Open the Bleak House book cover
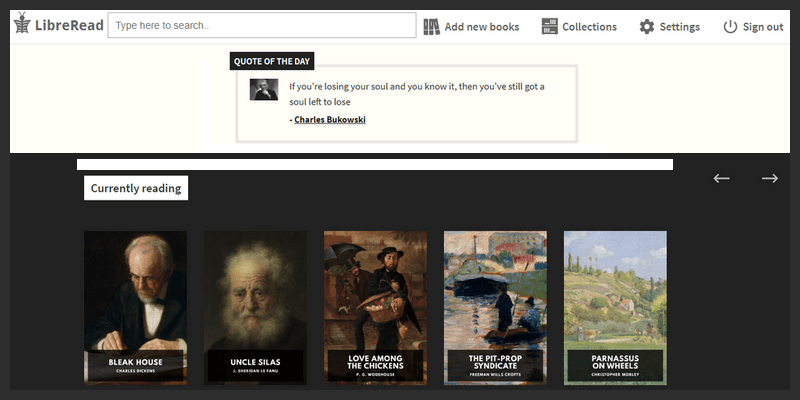This screenshot has height=400, width=800. 135,308
